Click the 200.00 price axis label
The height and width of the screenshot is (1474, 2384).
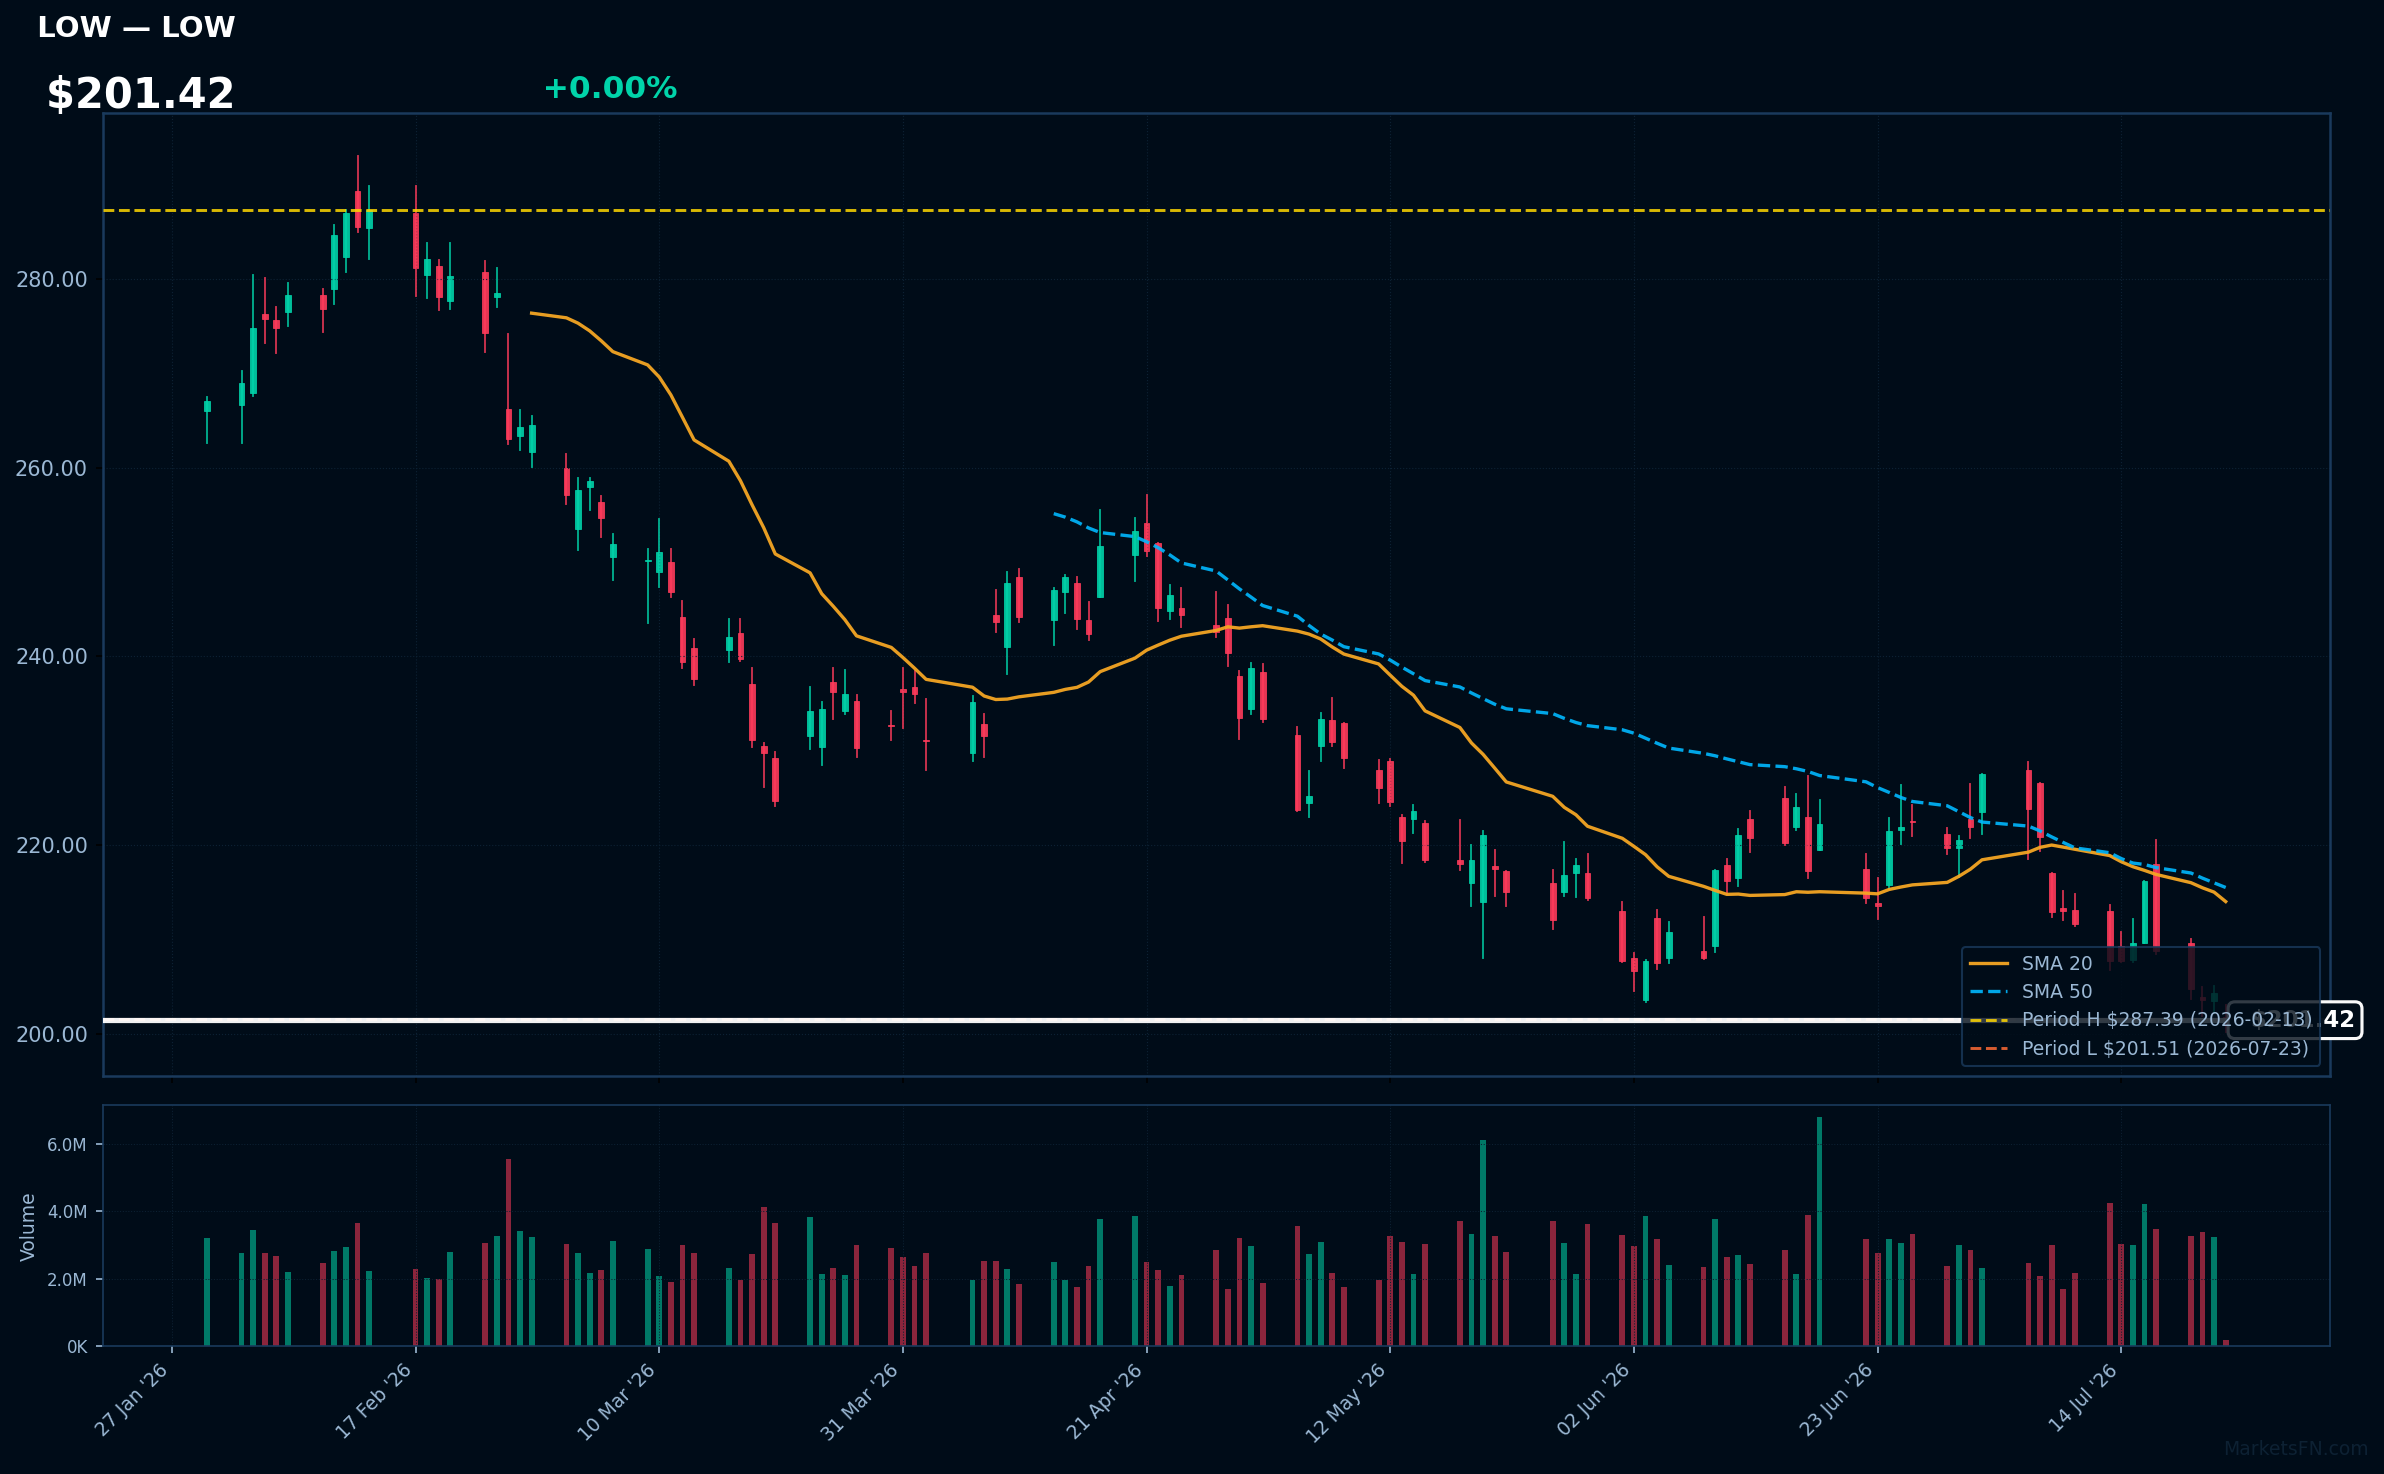pos(51,1034)
